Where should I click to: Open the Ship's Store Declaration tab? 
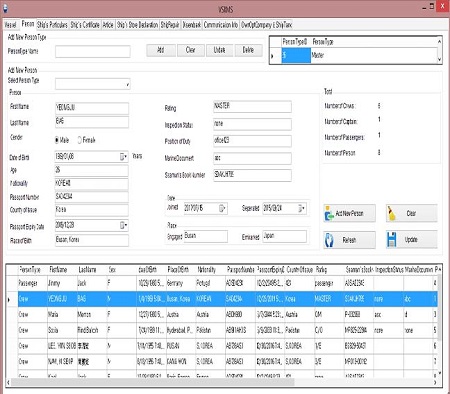[137, 25]
